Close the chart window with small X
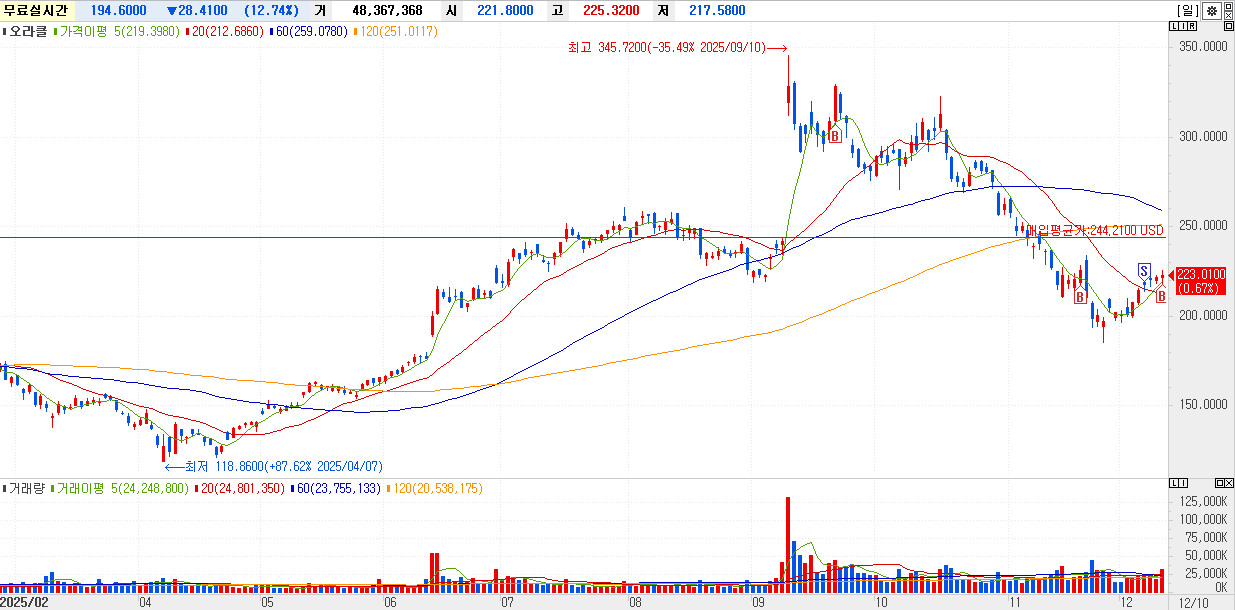The image size is (1235, 610). tap(1229, 16)
